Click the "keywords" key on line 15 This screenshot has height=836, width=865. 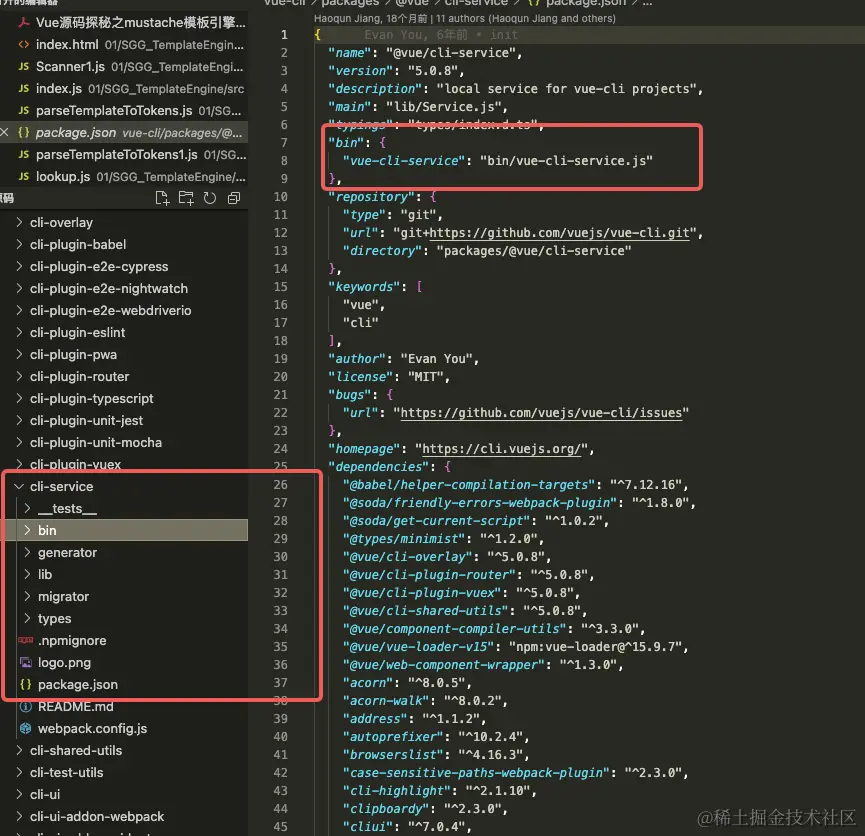point(364,287)
